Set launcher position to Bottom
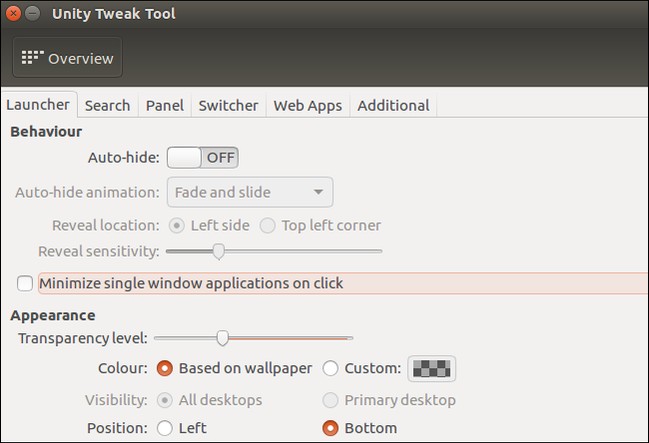The width and height of the screenshot is (649, 443). click(330, 428)
